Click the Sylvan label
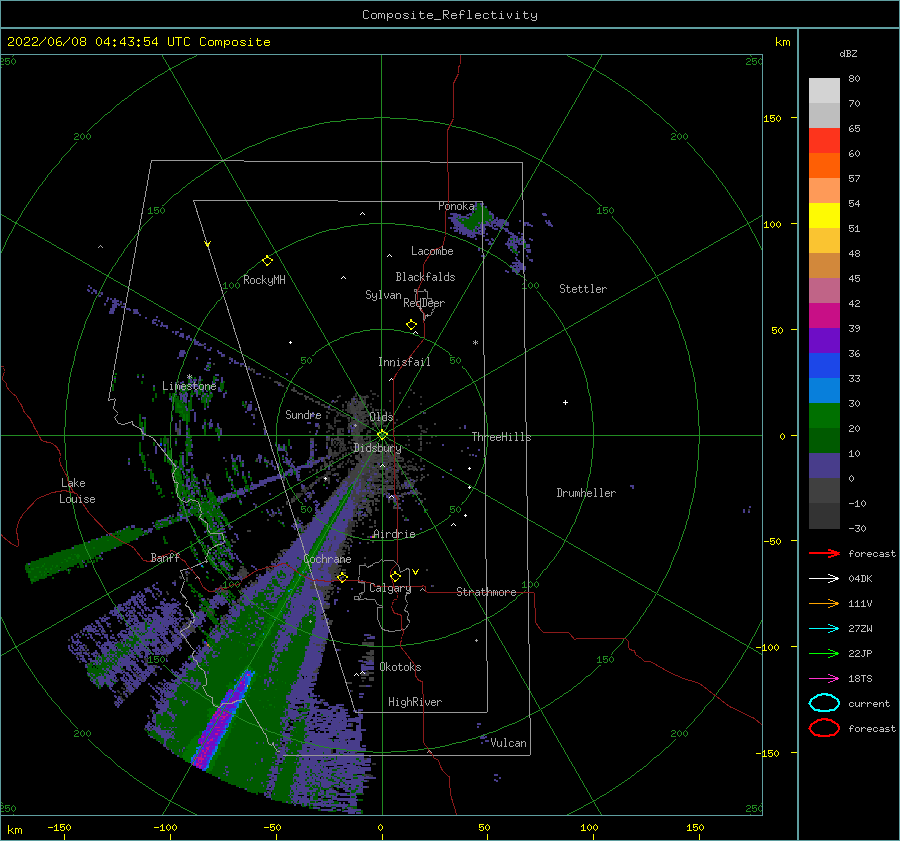 (383, 295)
